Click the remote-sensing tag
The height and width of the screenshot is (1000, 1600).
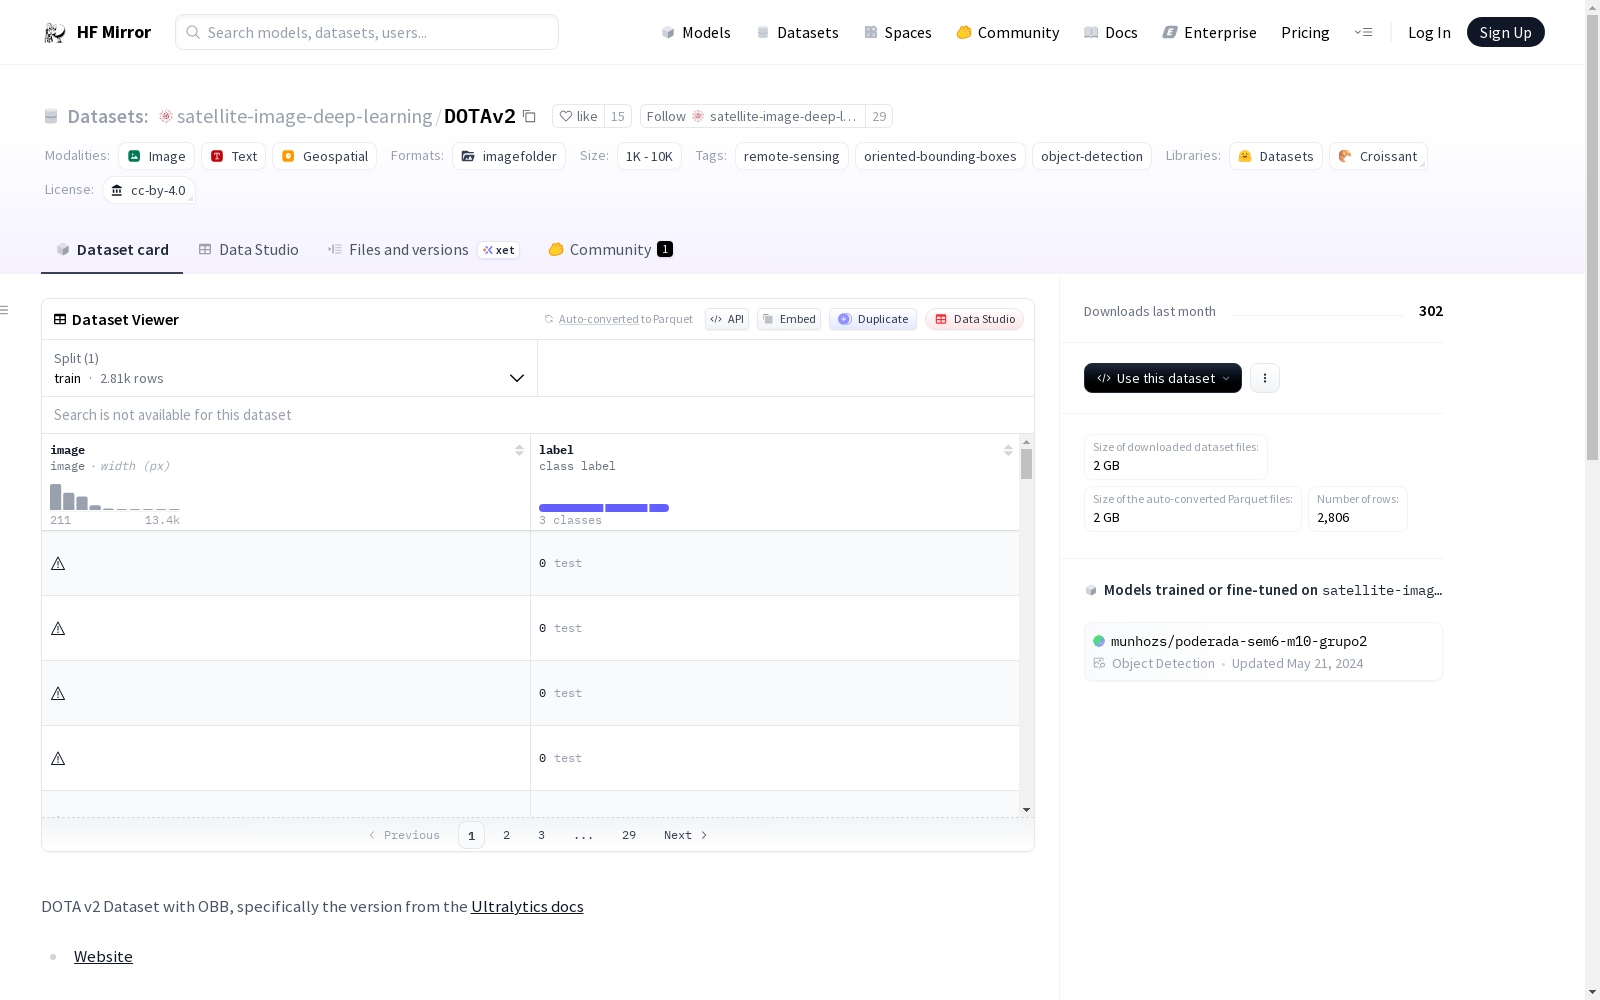[x=792, y=156]
